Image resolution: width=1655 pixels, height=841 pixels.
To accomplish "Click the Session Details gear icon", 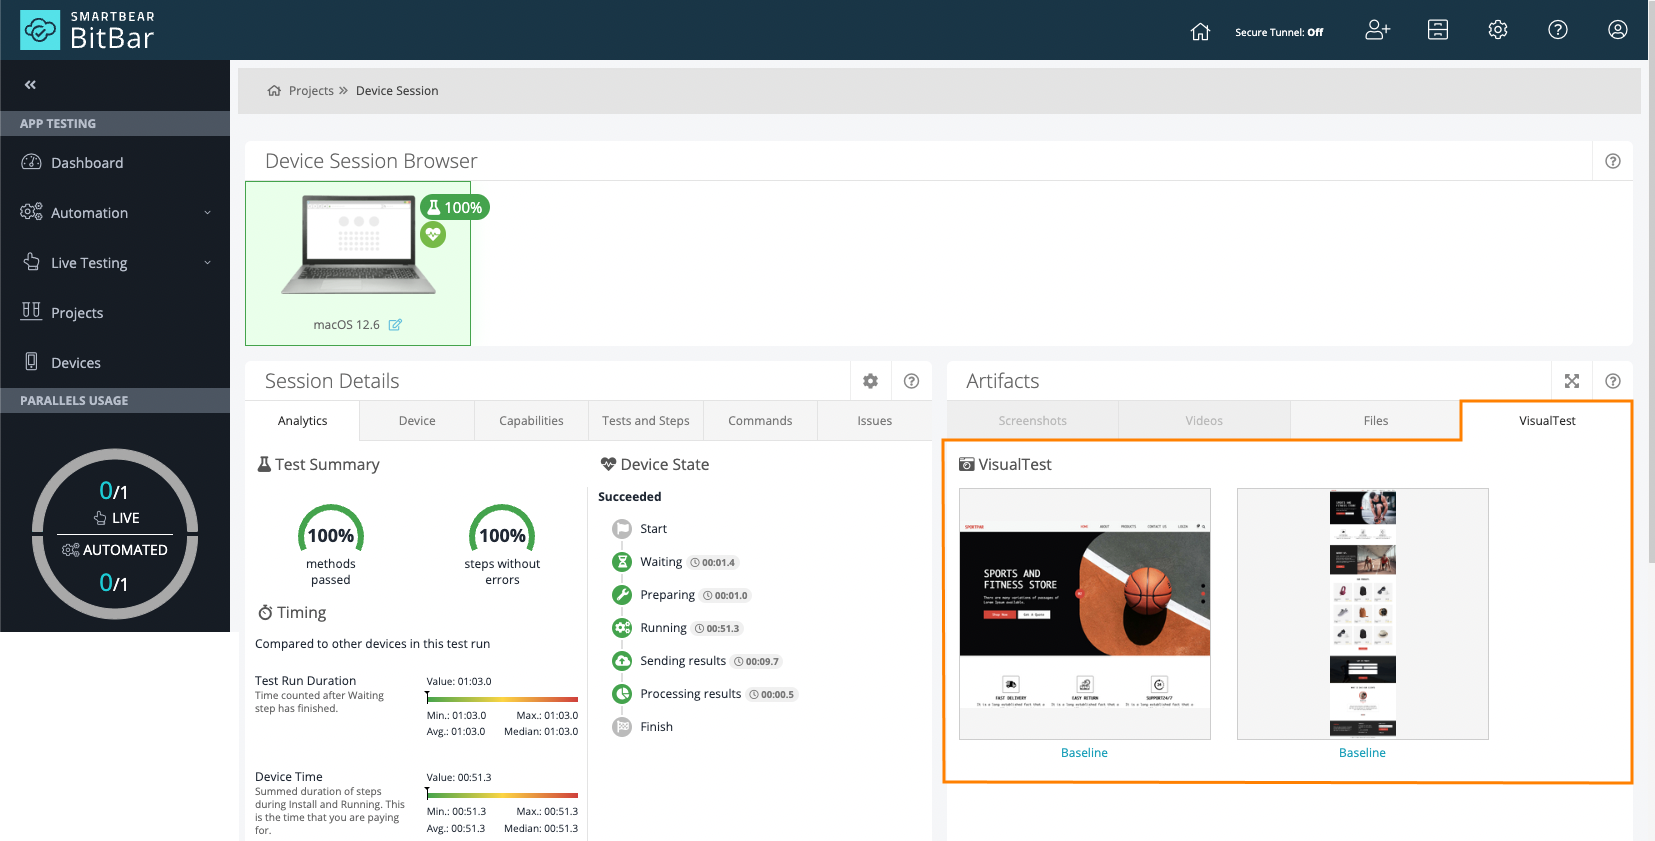I will tap(870, 381).
